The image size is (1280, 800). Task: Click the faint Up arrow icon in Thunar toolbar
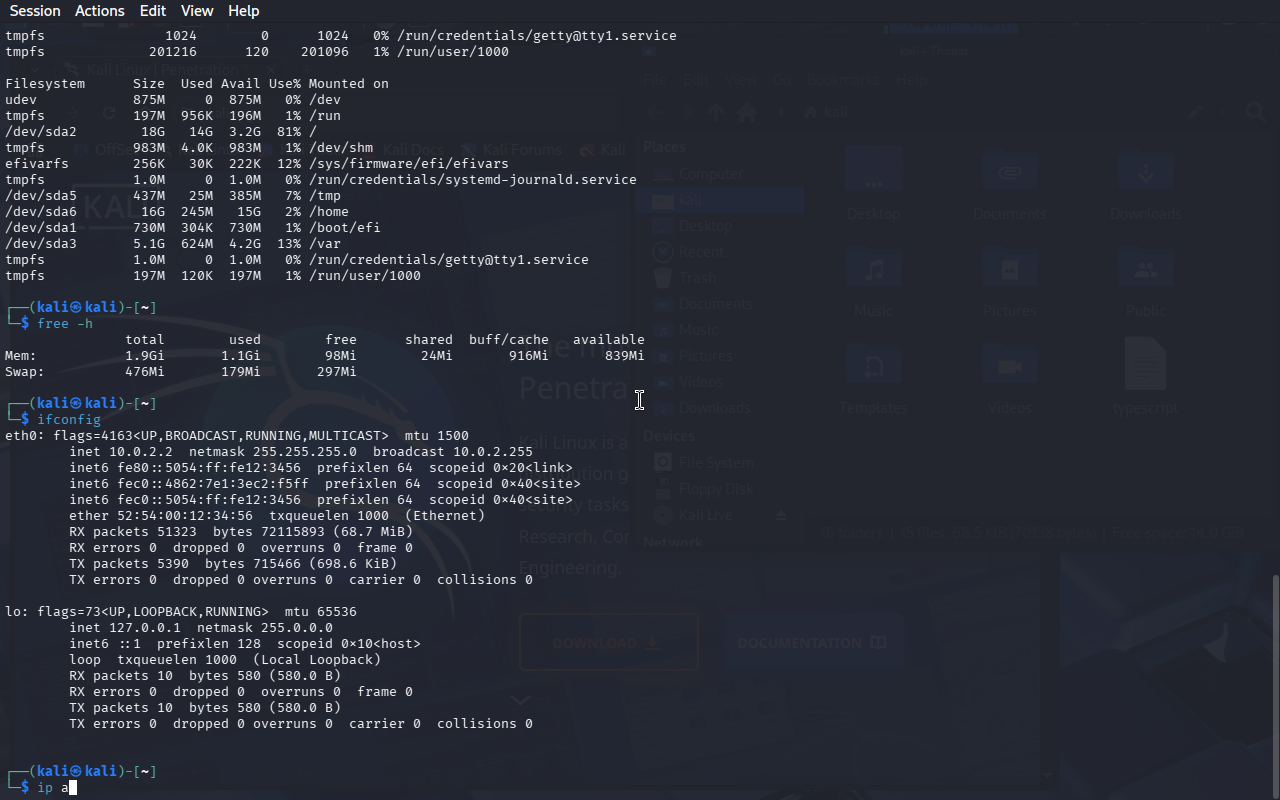point(717,113)
